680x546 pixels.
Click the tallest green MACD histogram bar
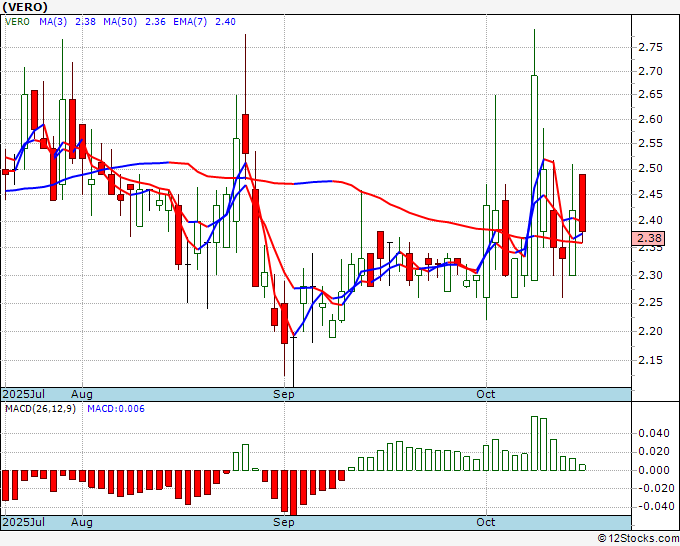534,444
